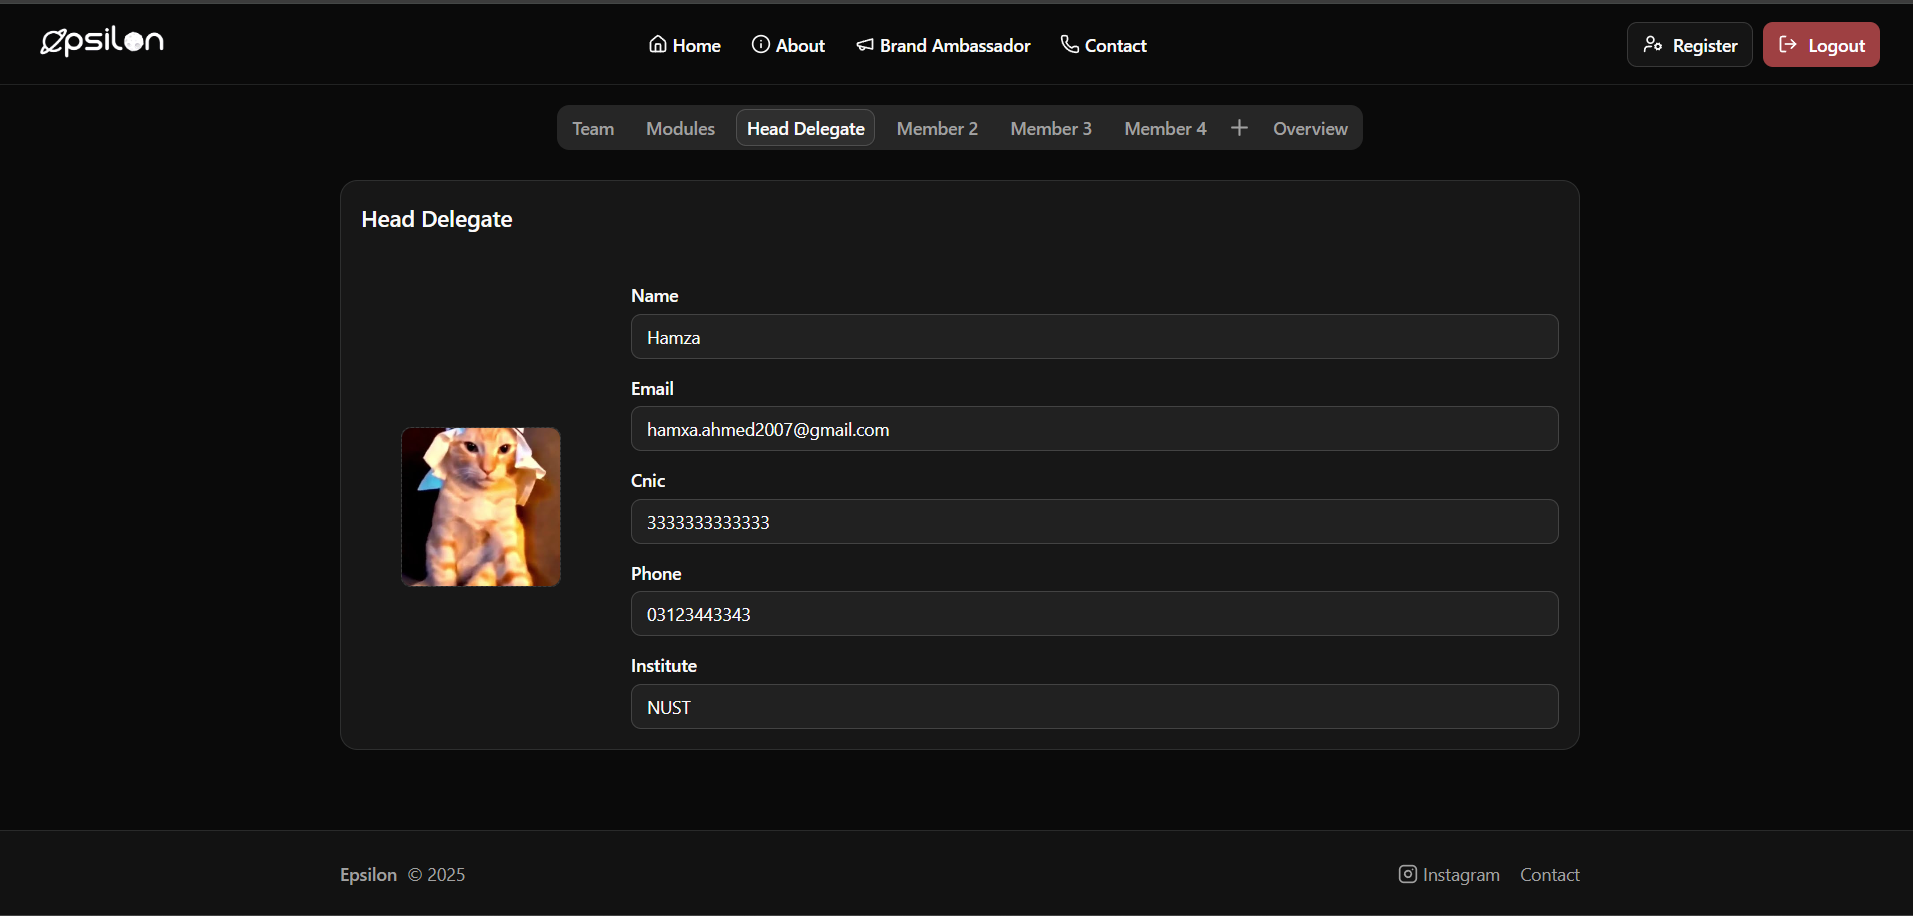View the Overview tab

(1310, 128)
